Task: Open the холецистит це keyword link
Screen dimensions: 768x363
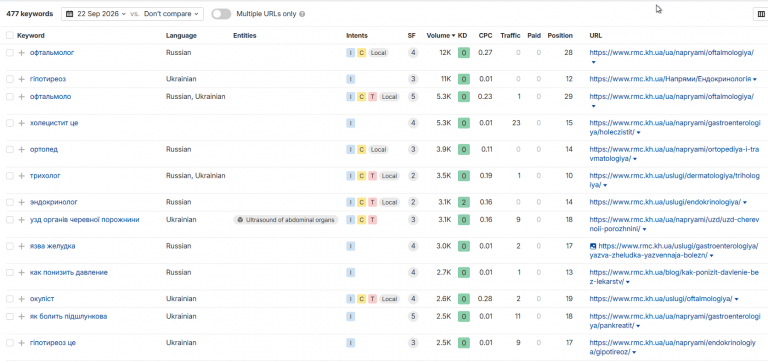Action: pyautogui.click(x=54, y=123)
